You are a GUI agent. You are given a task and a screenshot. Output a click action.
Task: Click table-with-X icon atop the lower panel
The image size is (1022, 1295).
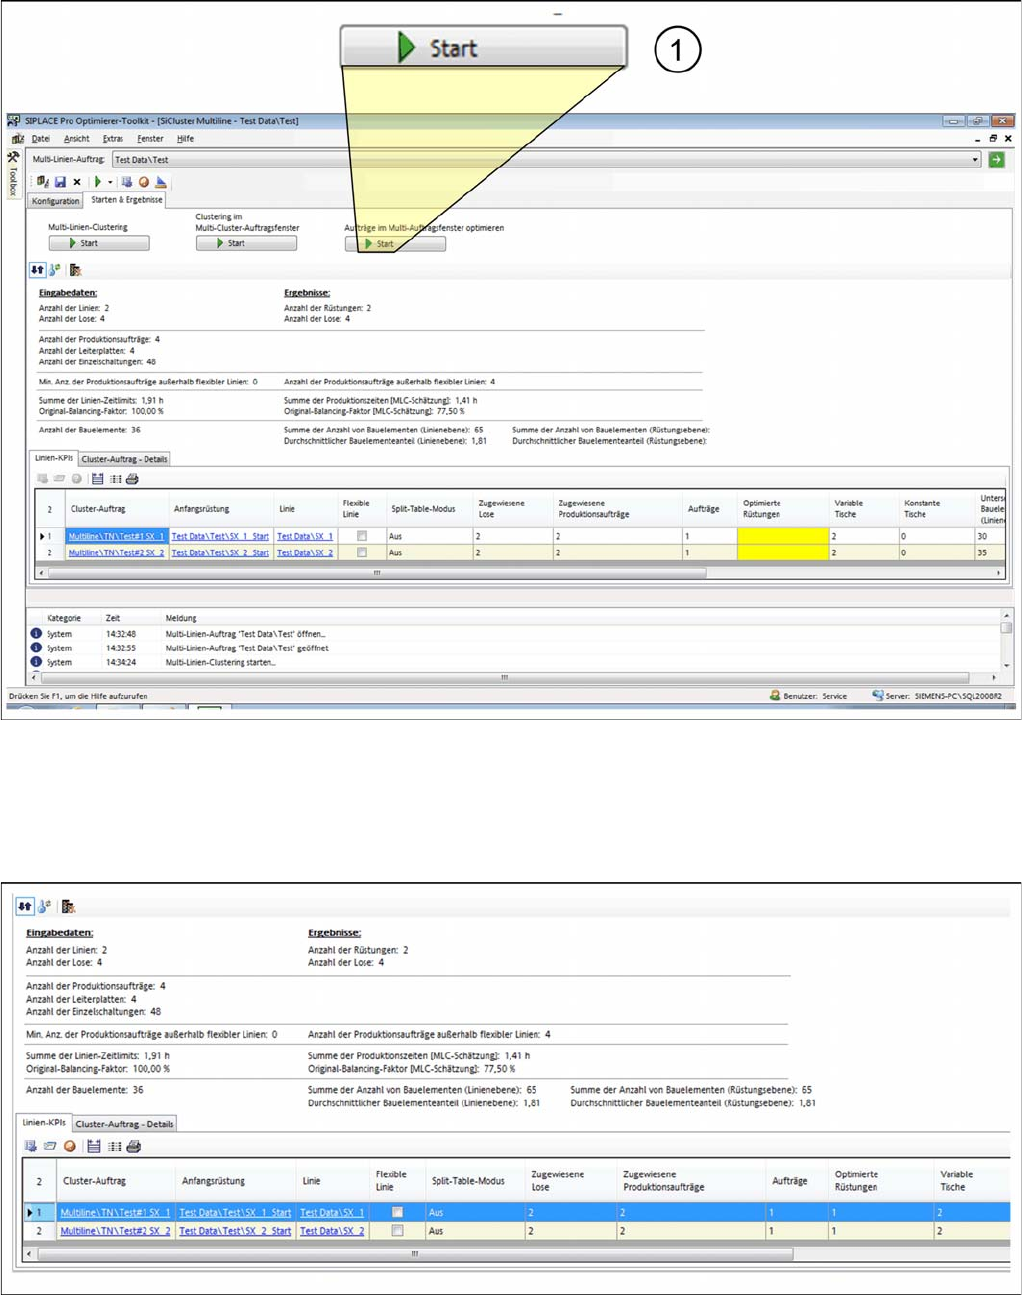point(68,907)
